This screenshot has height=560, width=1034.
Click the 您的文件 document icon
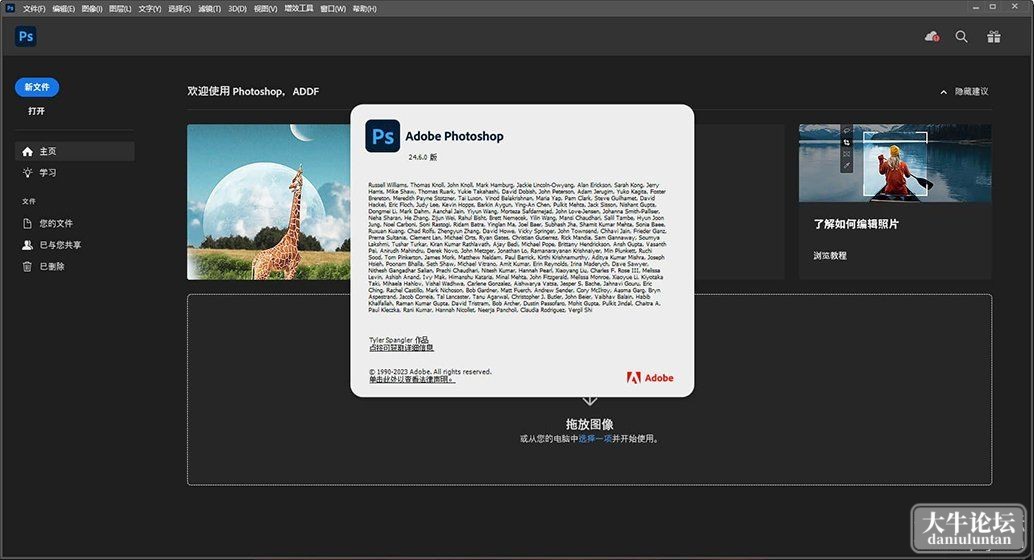click(27, 224)
